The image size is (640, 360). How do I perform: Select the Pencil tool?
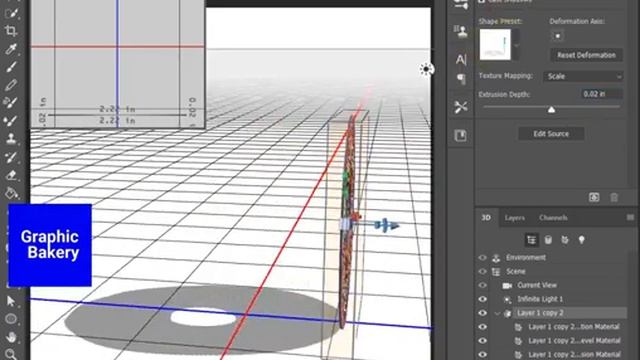11,85
